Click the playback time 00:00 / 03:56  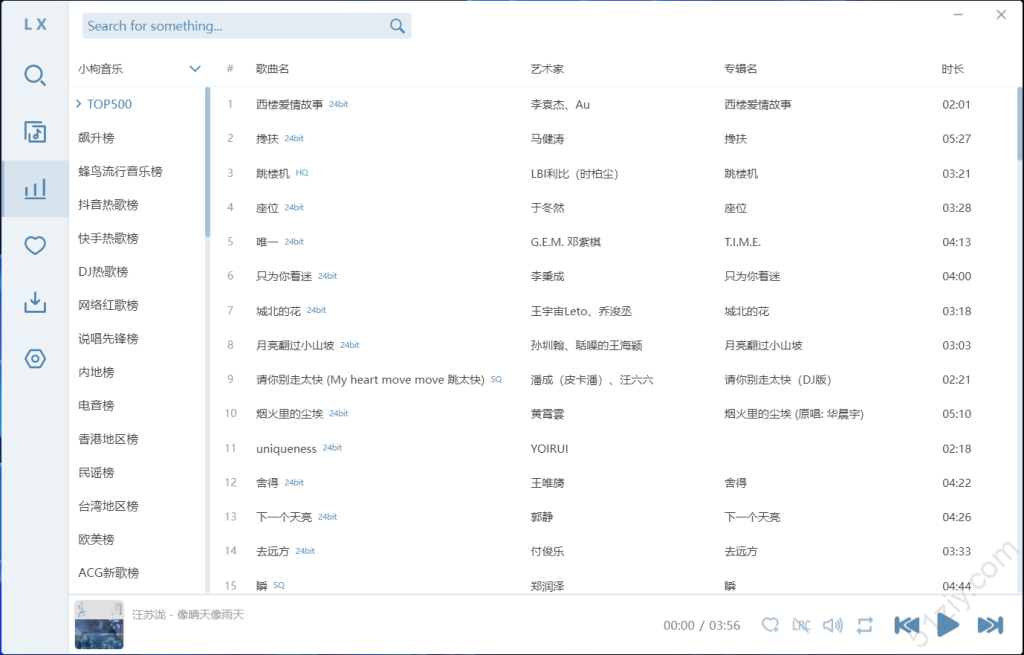pos(701,626)
